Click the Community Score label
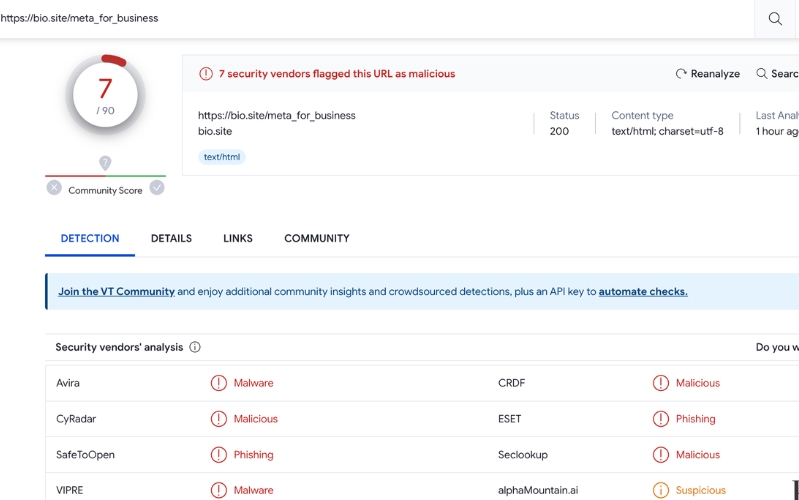799x500 pixels. point(105,191)
